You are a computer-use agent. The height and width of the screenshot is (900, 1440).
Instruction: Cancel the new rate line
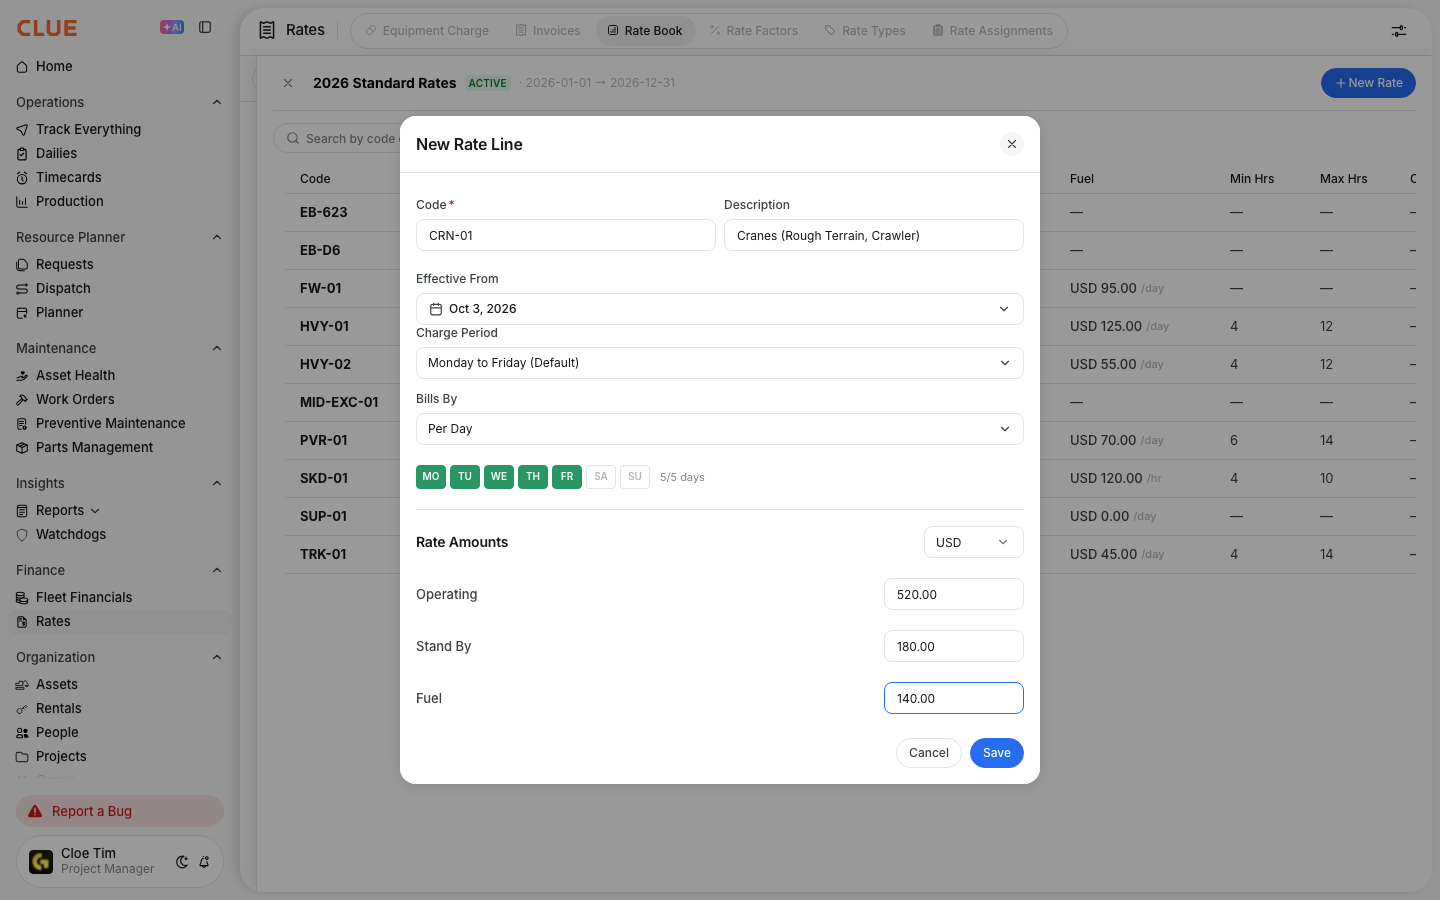click(929, 753)
